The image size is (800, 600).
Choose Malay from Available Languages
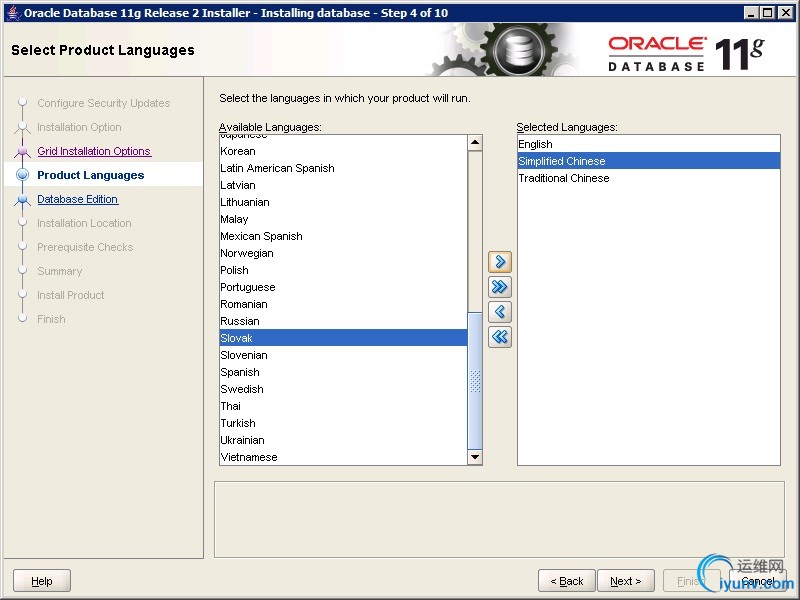pyautogui.click(x=343, y=219)
